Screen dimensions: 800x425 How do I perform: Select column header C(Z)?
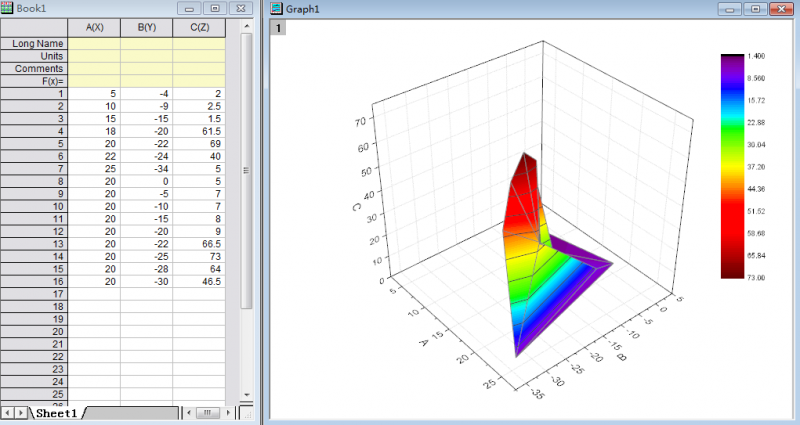[x=199, y=28]
